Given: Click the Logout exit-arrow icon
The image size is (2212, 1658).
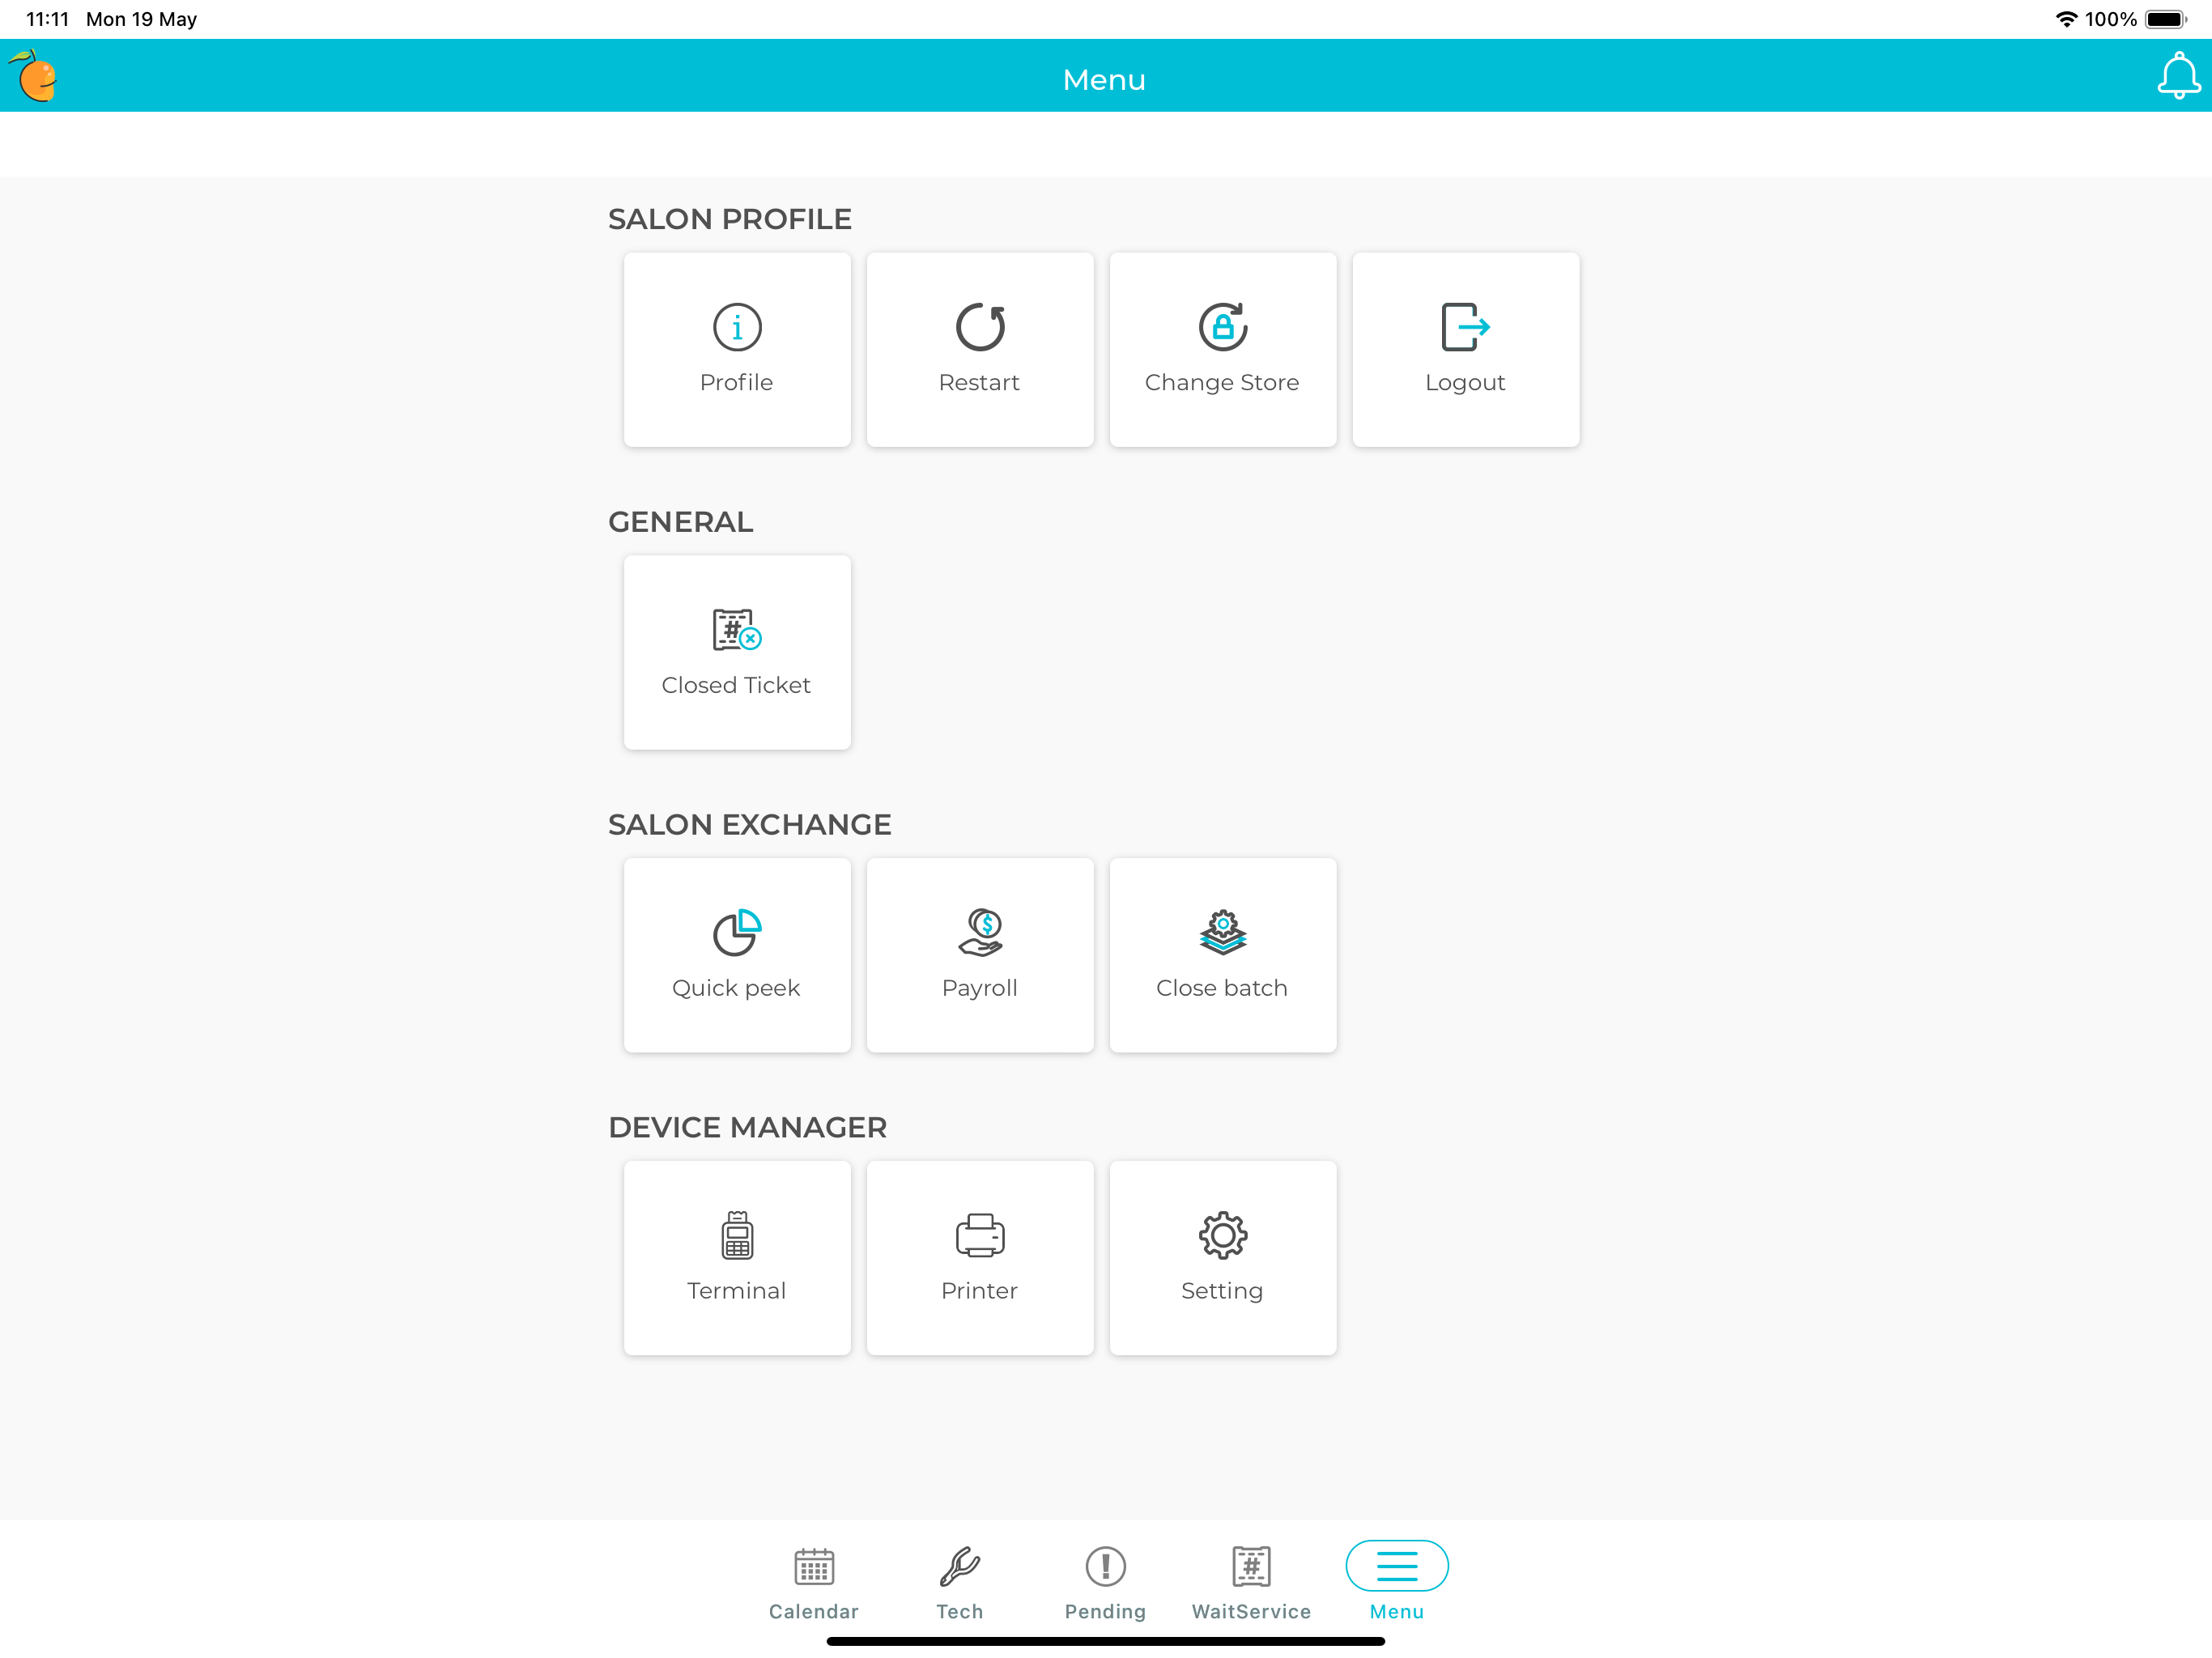Looking at the screenshot, I should coord(1466,327).
